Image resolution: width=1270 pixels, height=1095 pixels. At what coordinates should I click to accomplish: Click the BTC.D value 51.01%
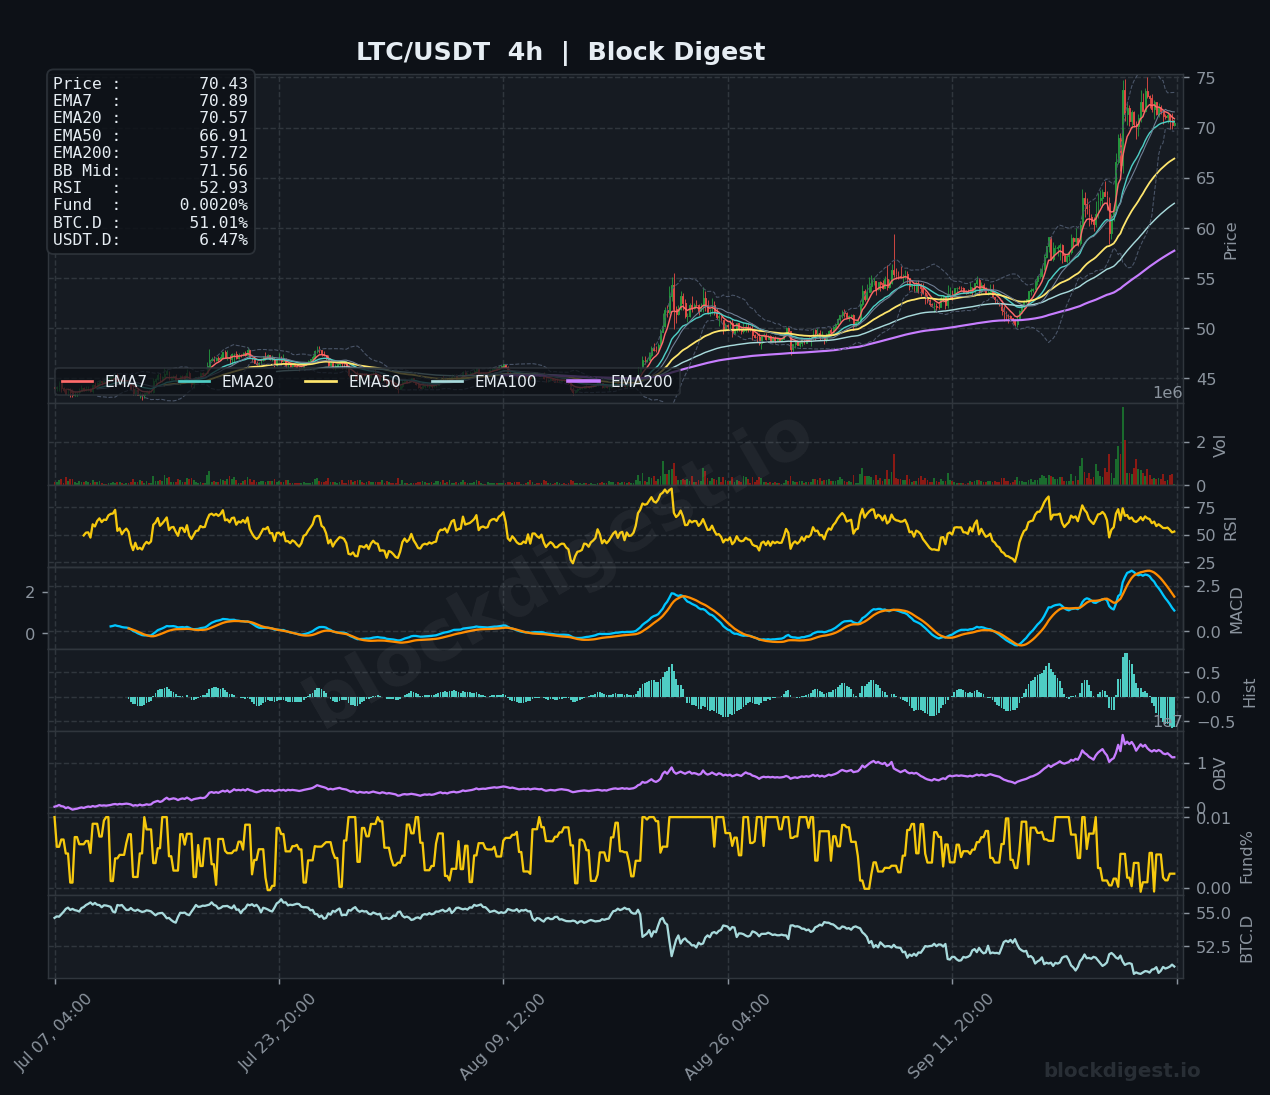[218, 223]
